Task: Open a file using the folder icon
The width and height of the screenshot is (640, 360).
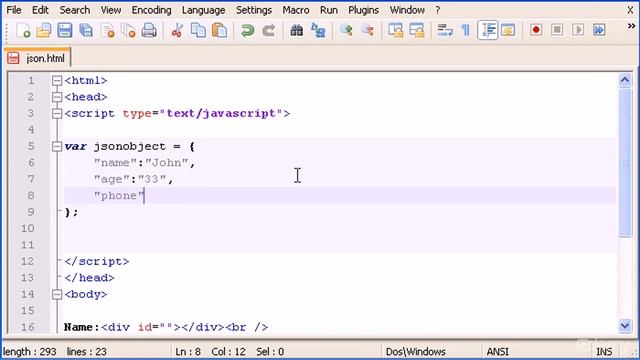Action: coord(44,31)
